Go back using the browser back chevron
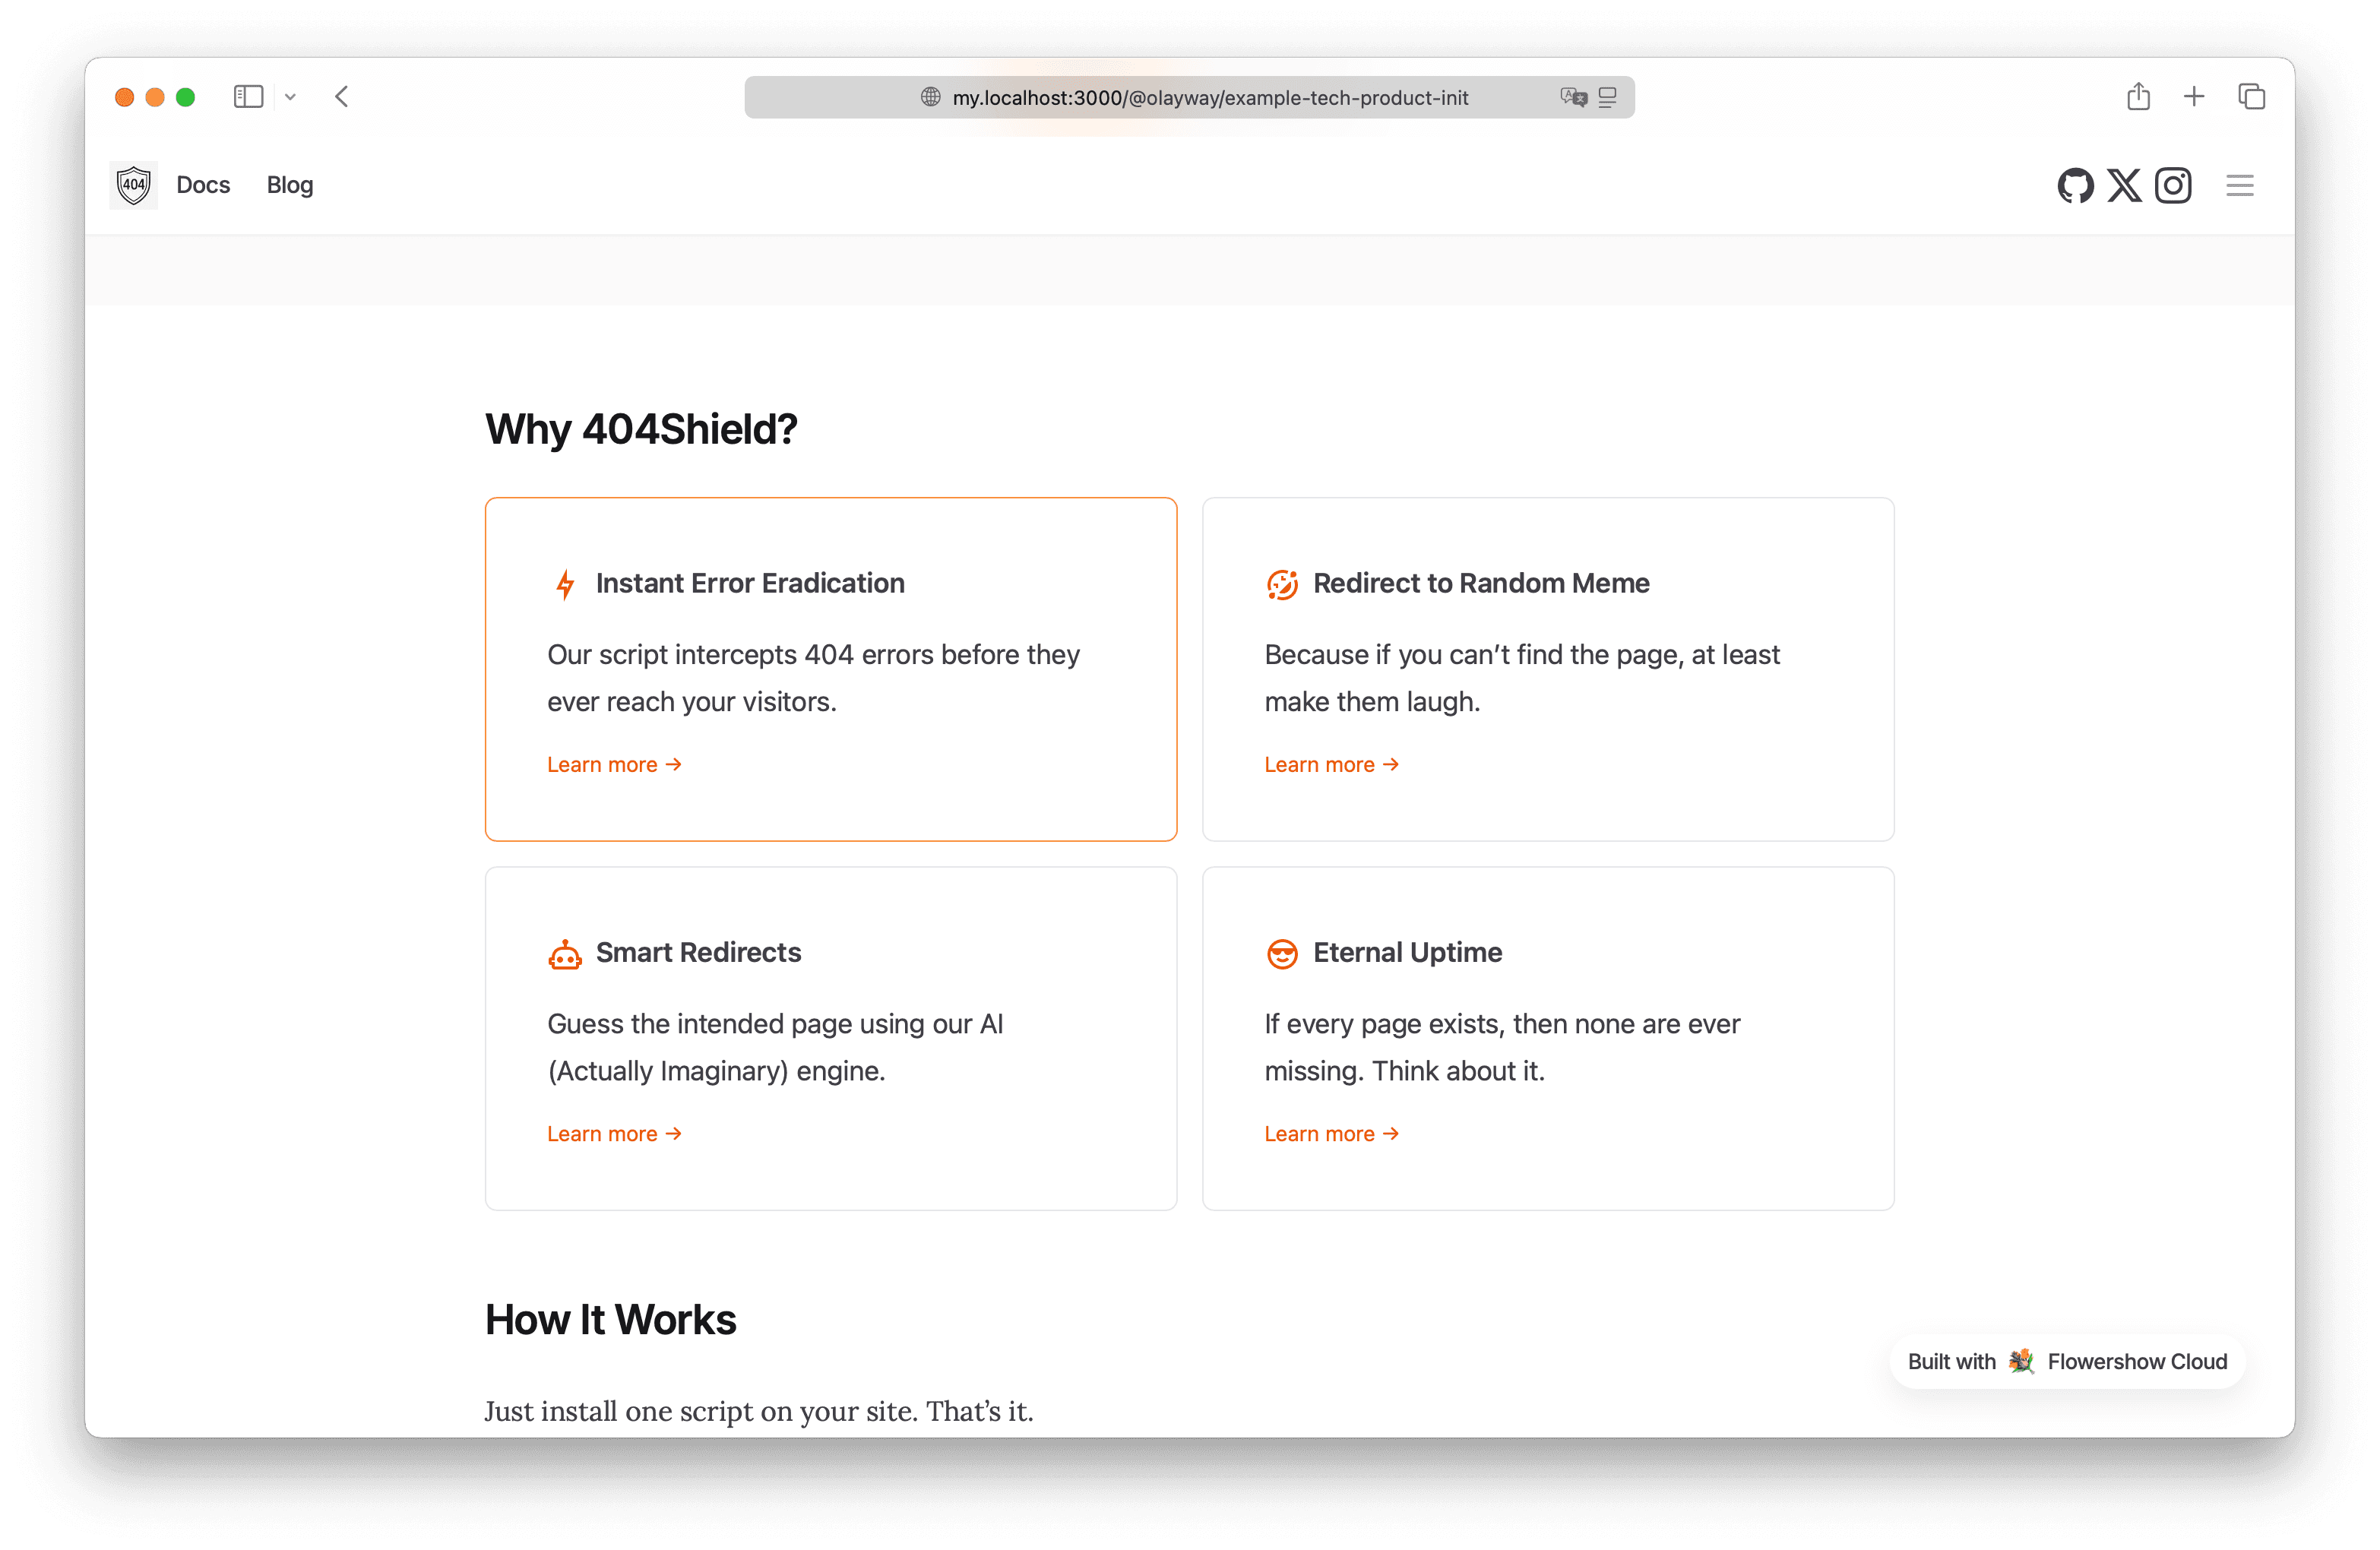Viewport: 2380px width, 1550px height. pos(342,97)
